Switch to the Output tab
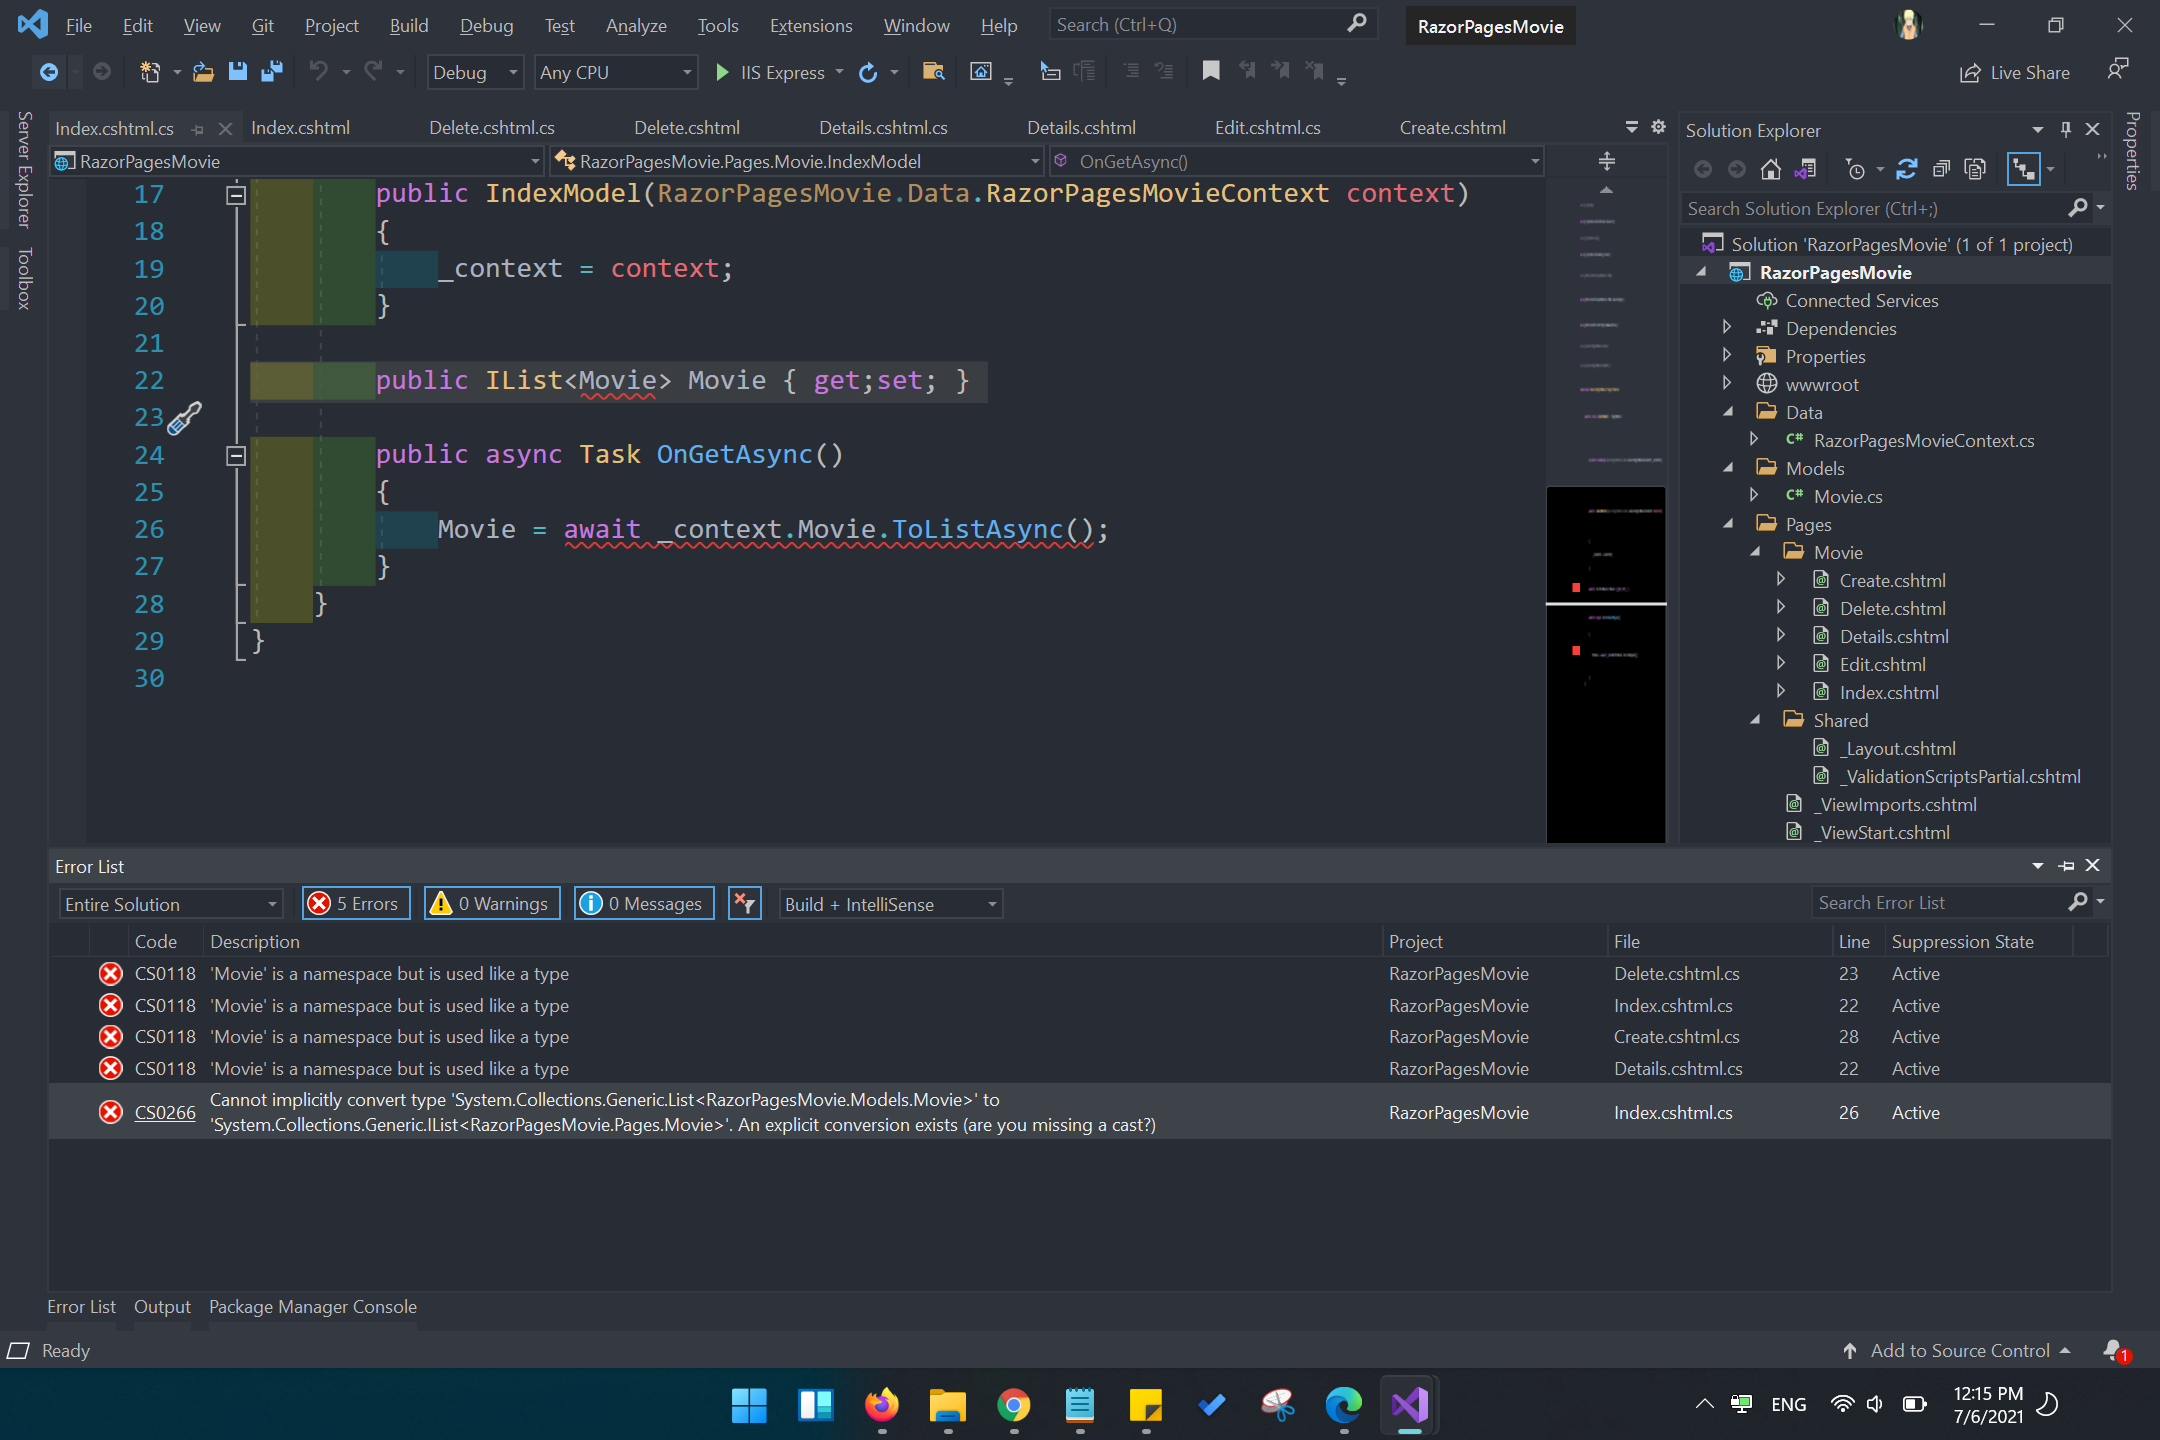 [162, 1306]
